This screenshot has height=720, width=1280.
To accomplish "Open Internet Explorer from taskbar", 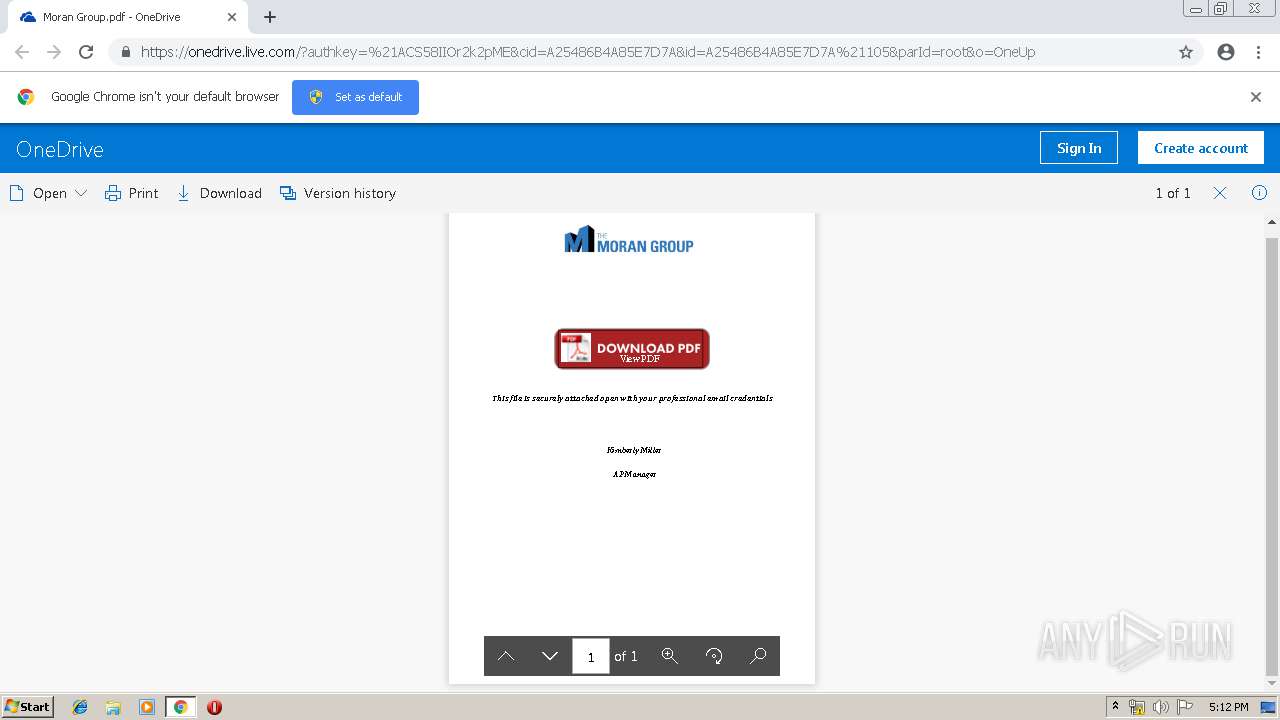I will [80, 707].
